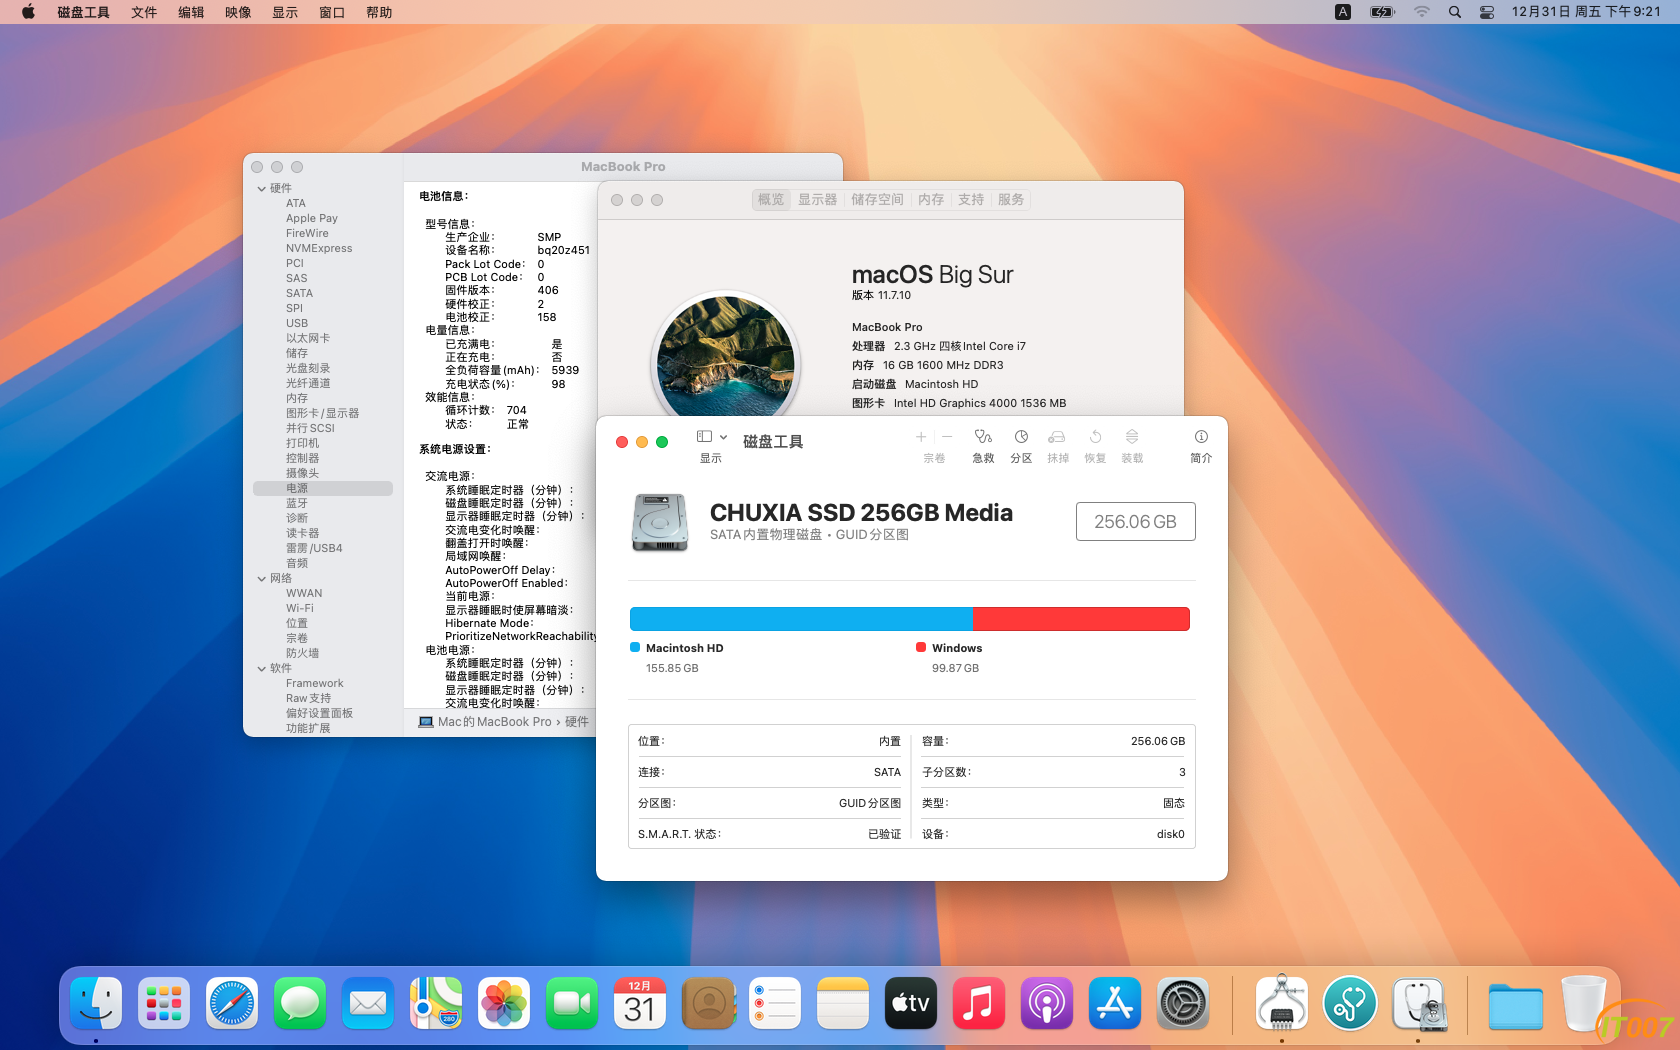
Task: Open the 映像 menu
Action: [x=238, y=12]
